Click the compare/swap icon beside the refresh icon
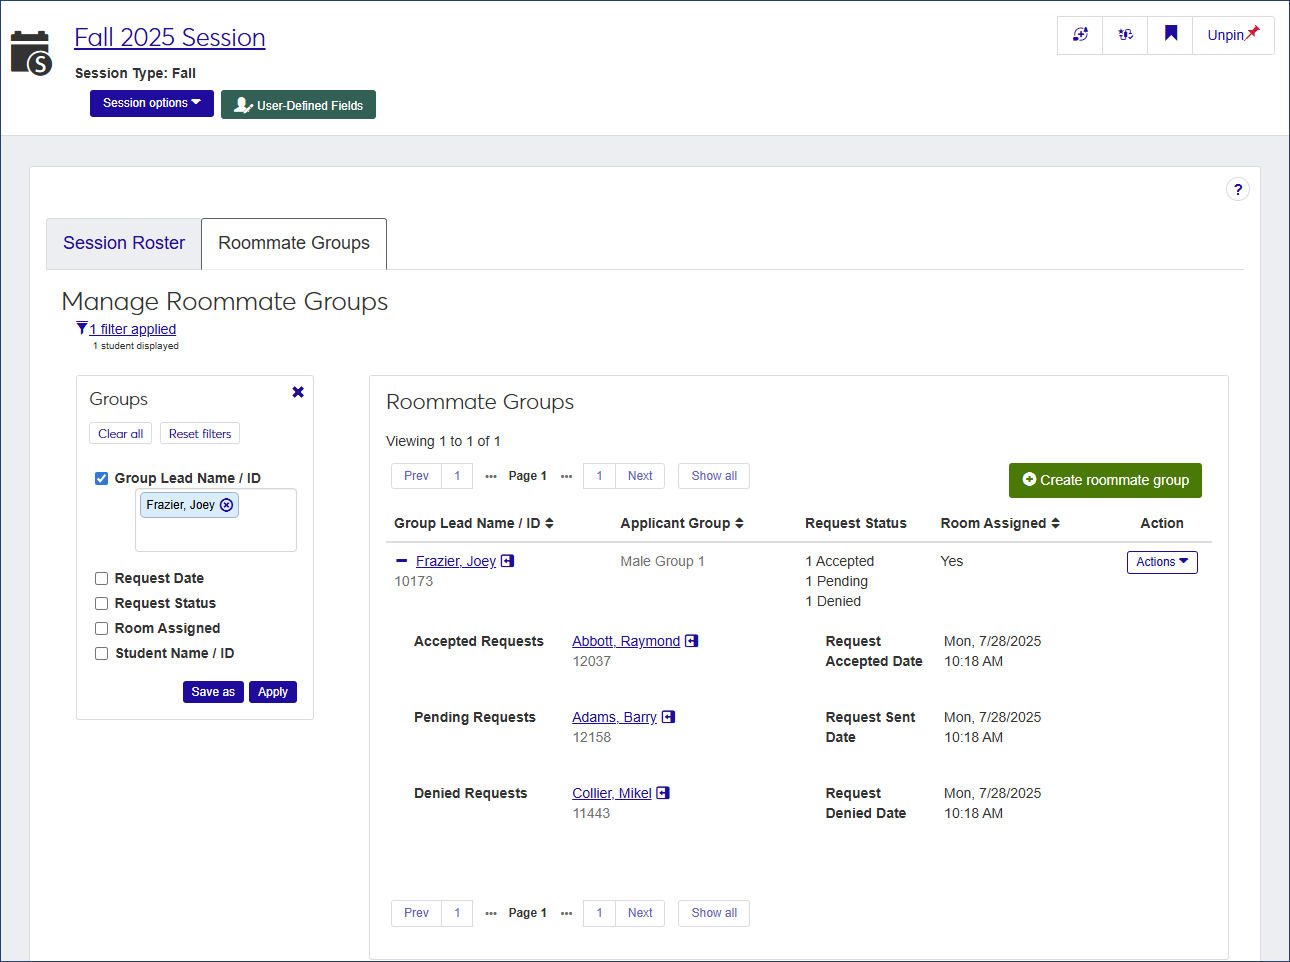This screenshot has width=1290, height=962. tap(1125, 34)
